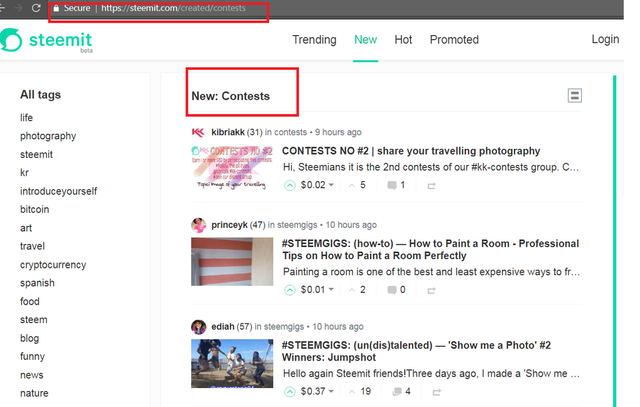Filter by the nature tag
The image size is (640, 407).
point(34,393)
